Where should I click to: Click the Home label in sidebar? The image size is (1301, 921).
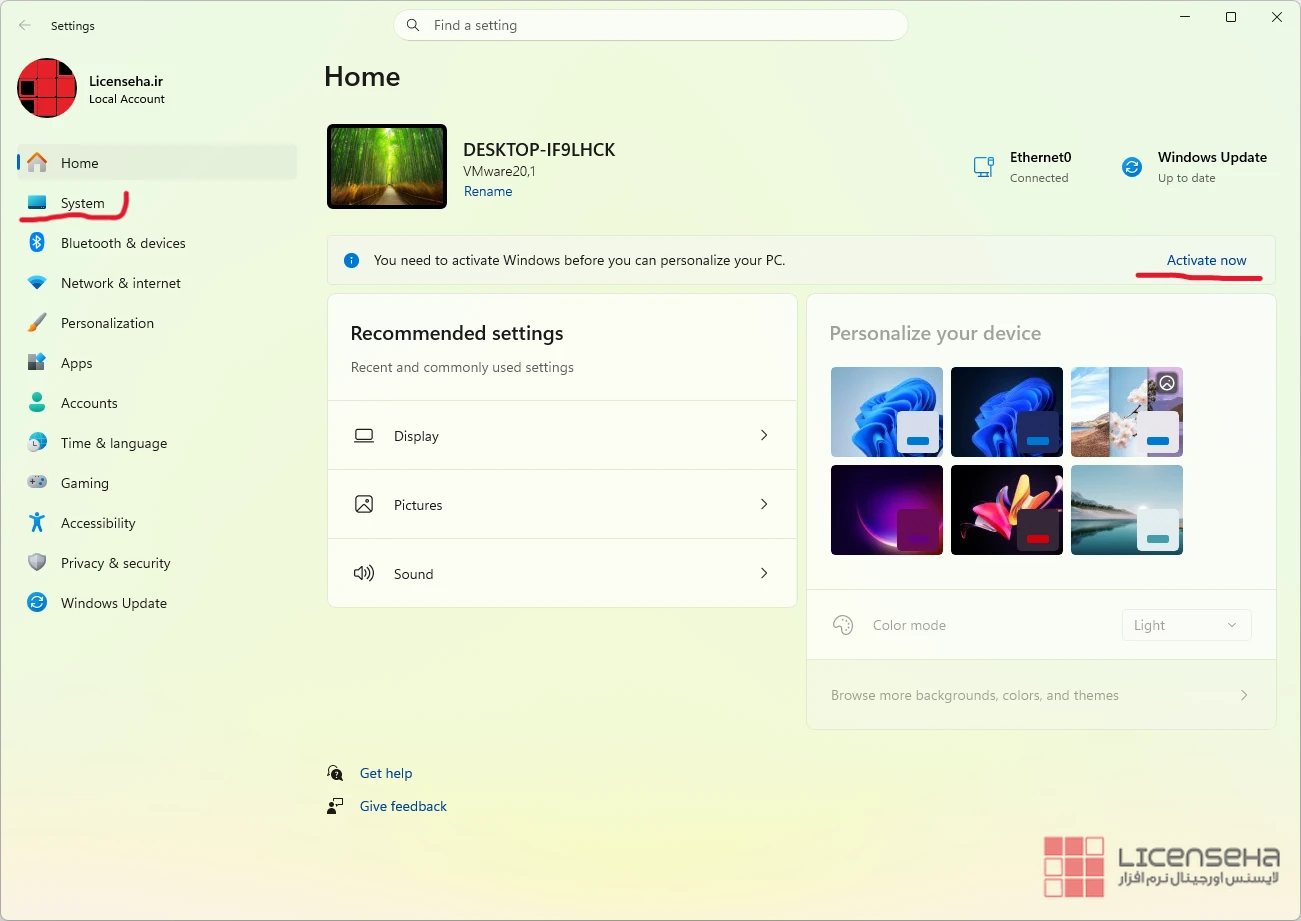[x=80, y=163]
